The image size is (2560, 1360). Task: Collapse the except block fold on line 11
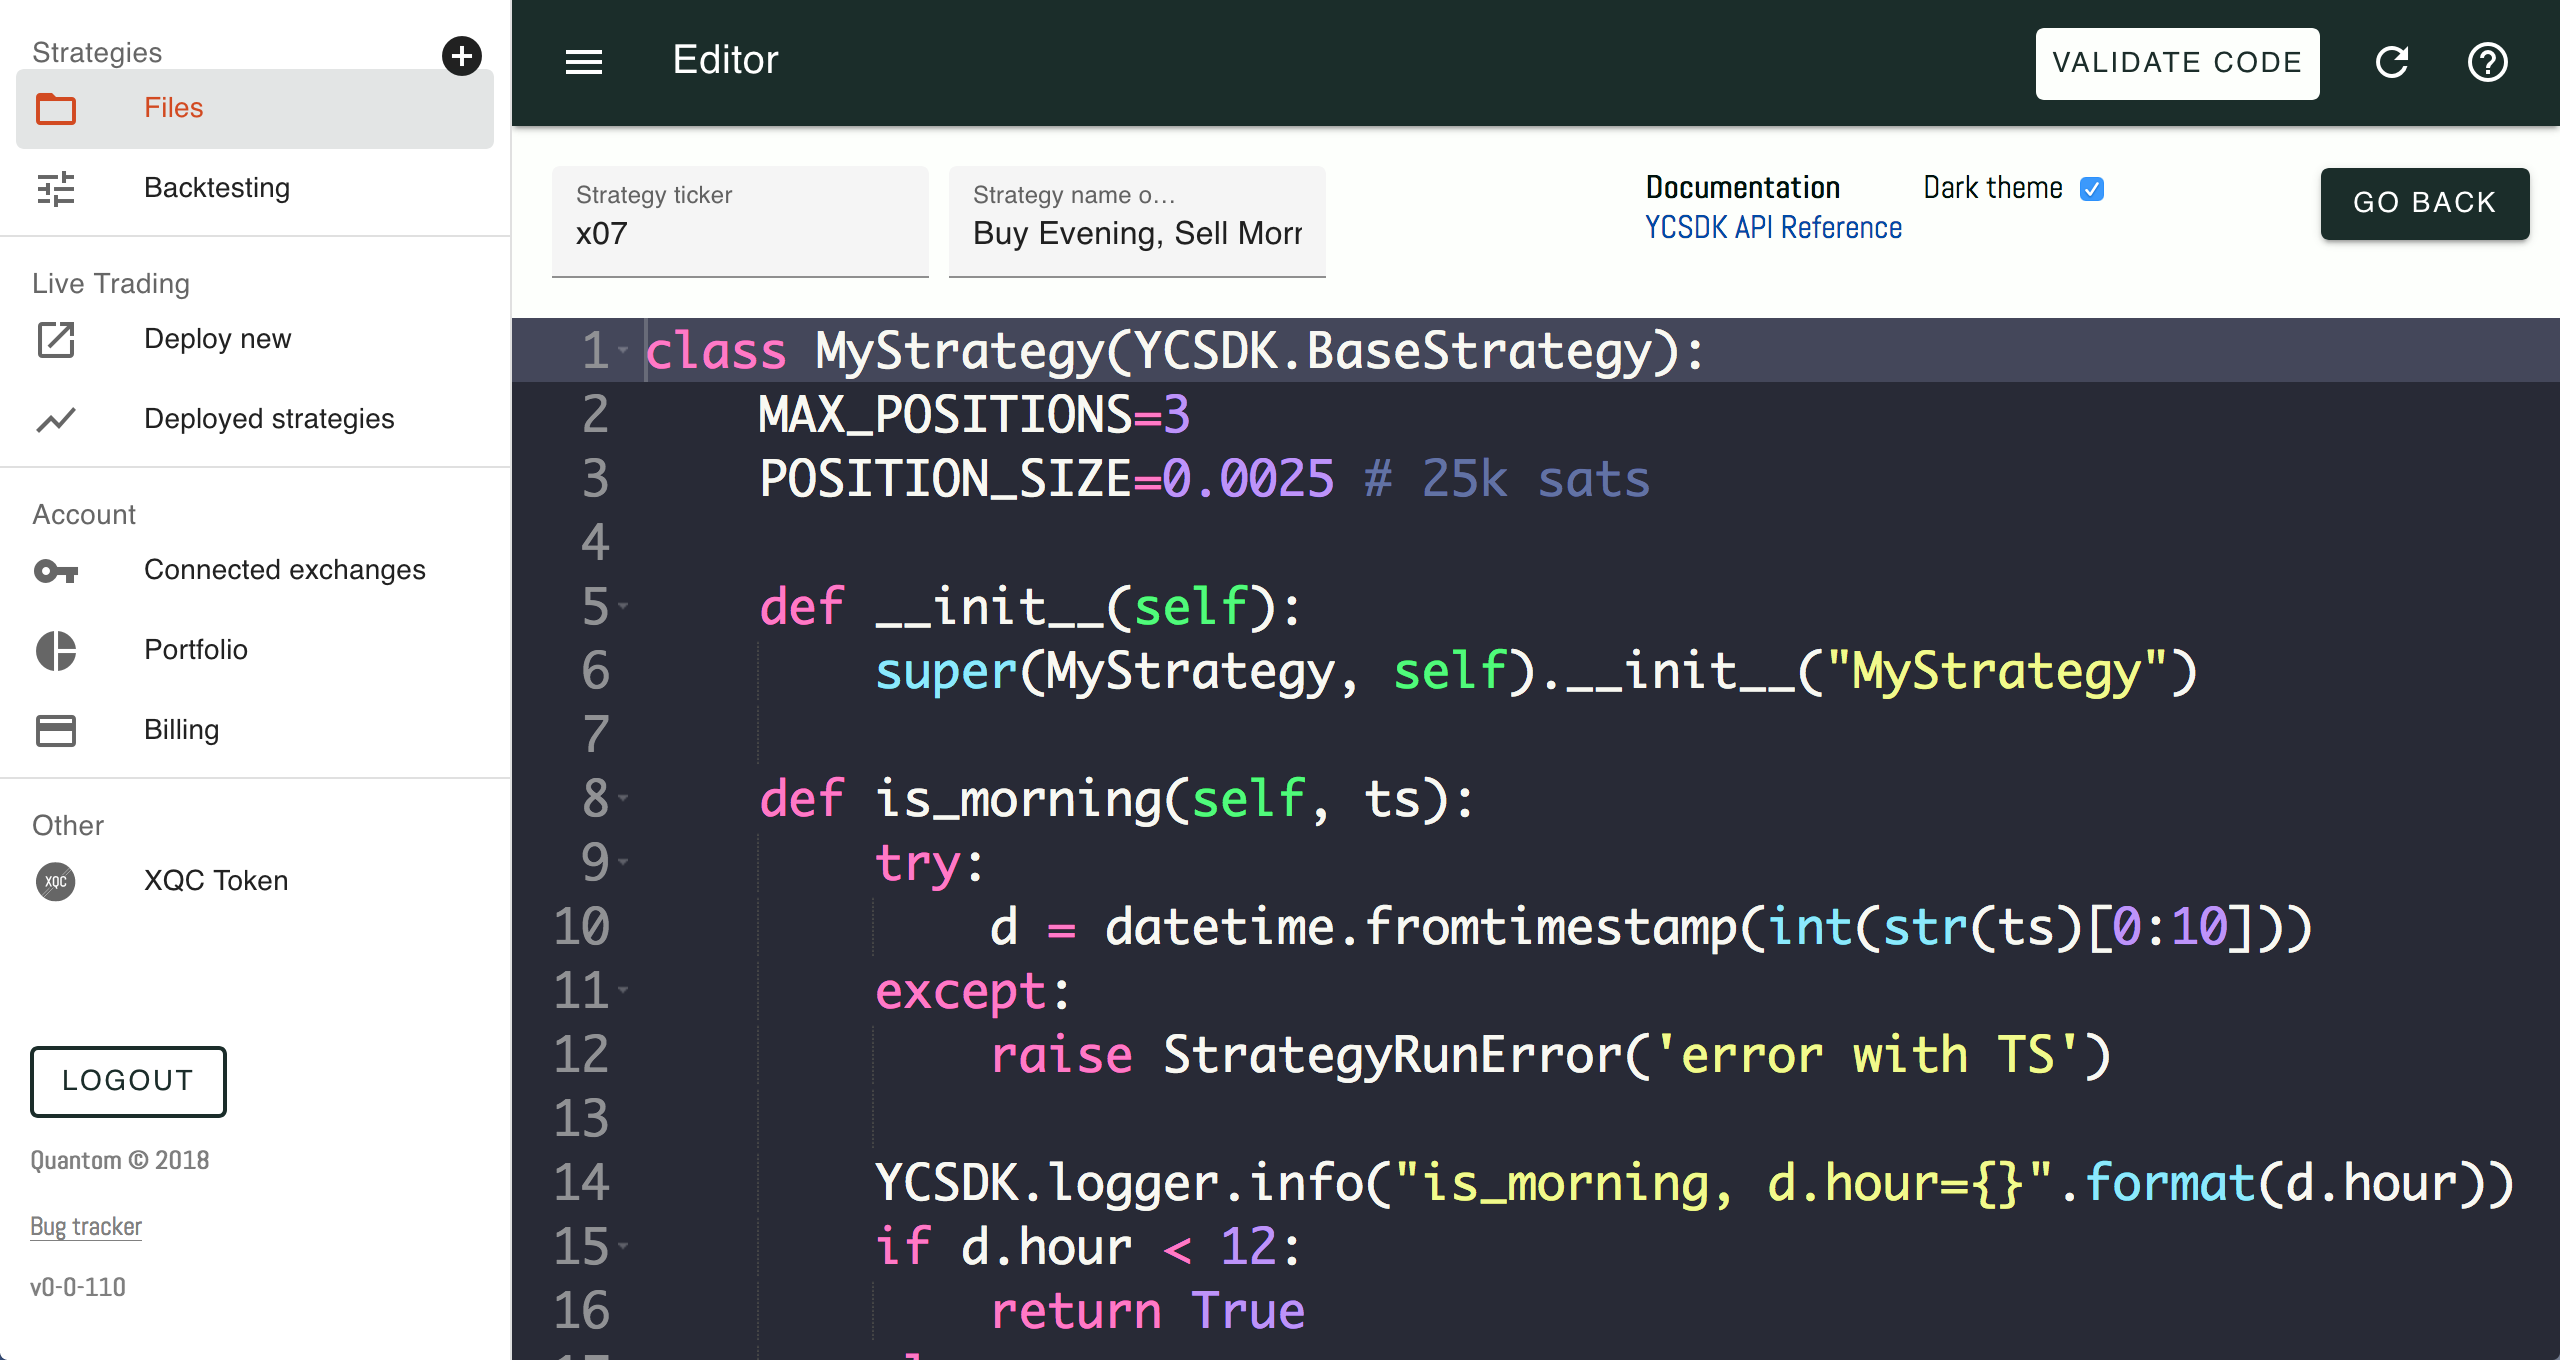[623, 990]
